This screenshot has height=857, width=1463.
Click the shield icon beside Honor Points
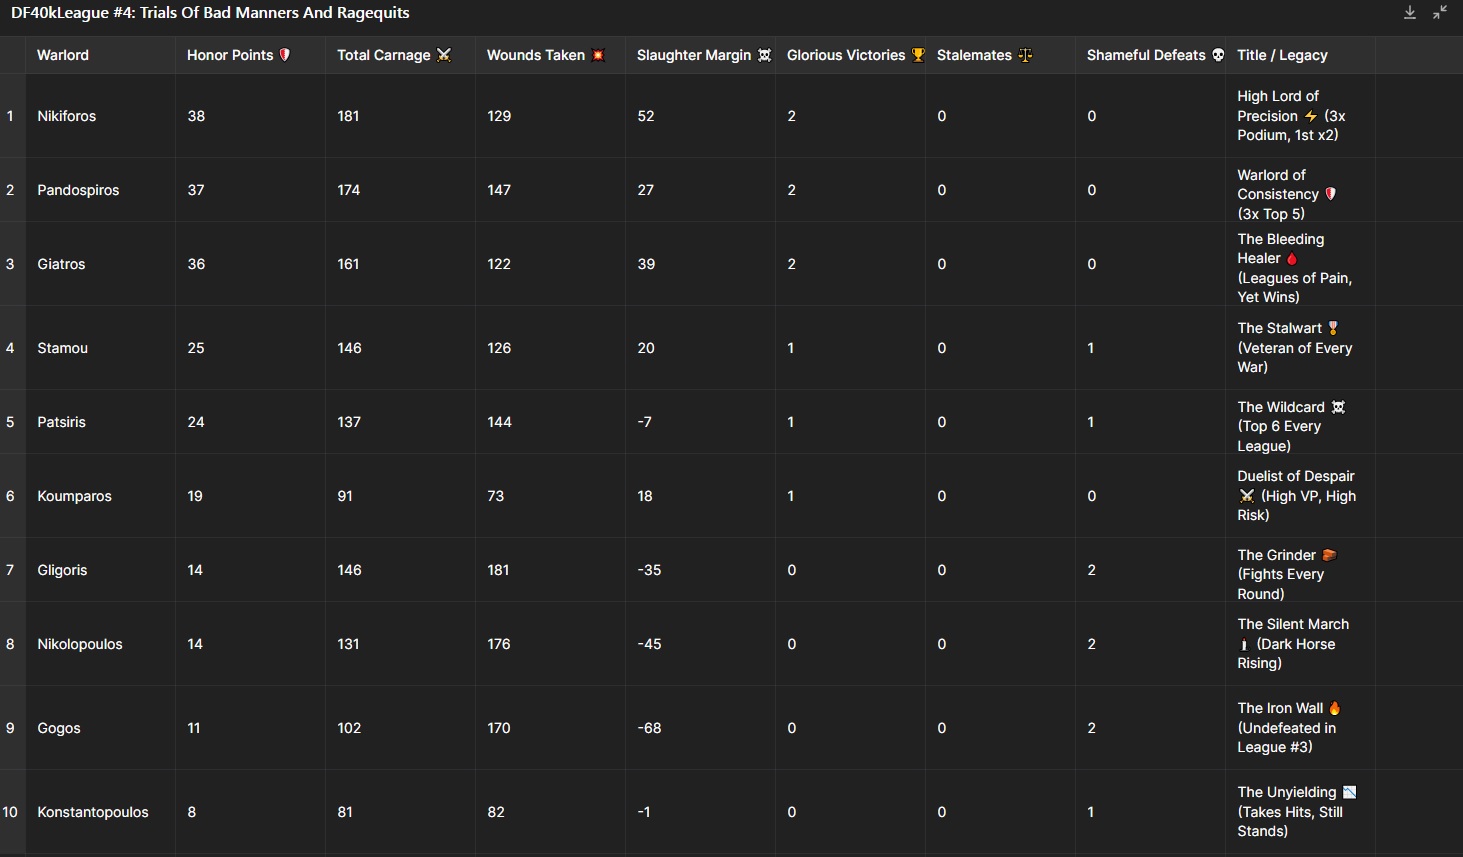285,55
